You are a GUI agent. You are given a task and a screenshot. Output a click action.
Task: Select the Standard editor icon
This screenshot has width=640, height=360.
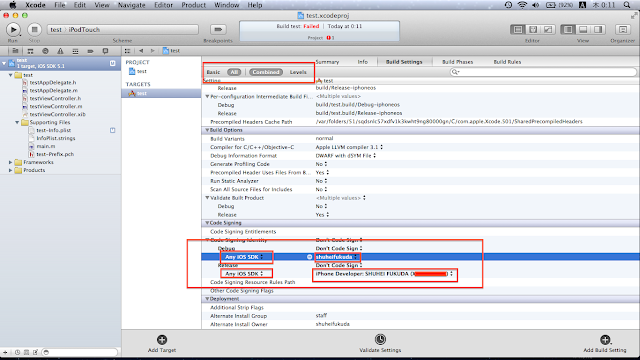tap(518, 29)
